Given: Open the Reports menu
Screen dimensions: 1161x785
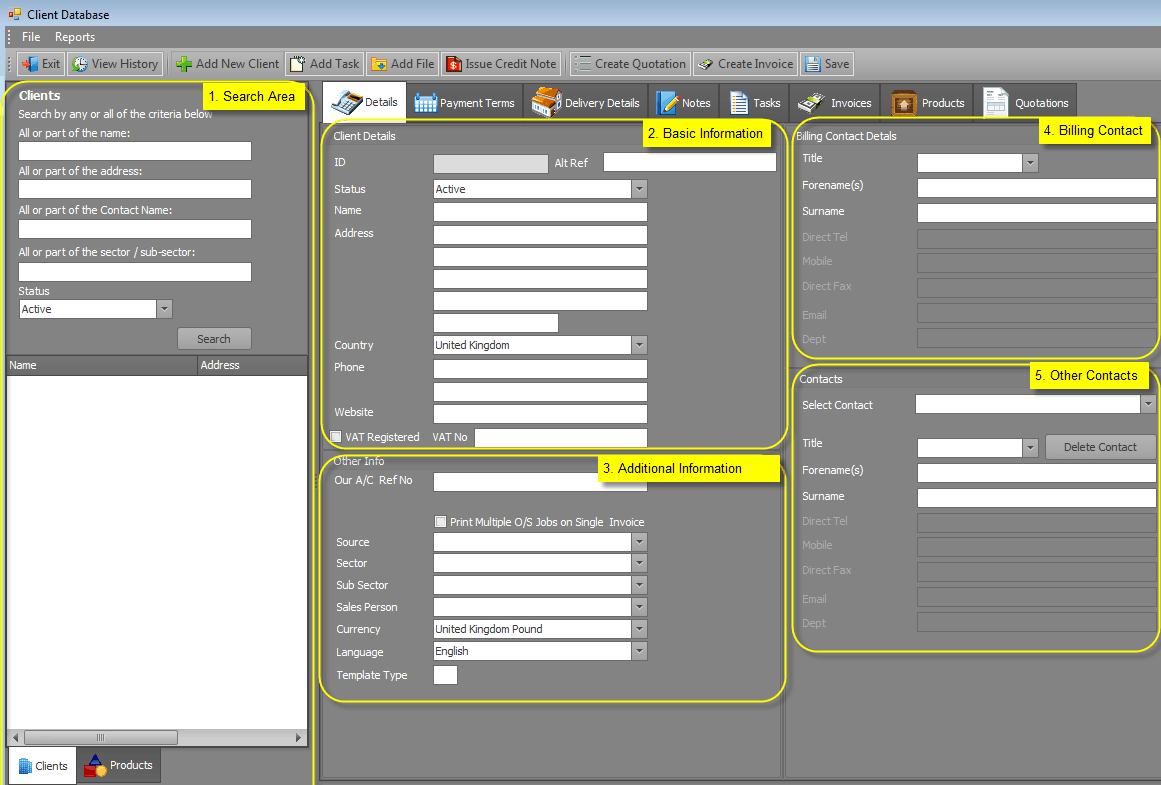Looking at the screenshot, I should 75,36.
